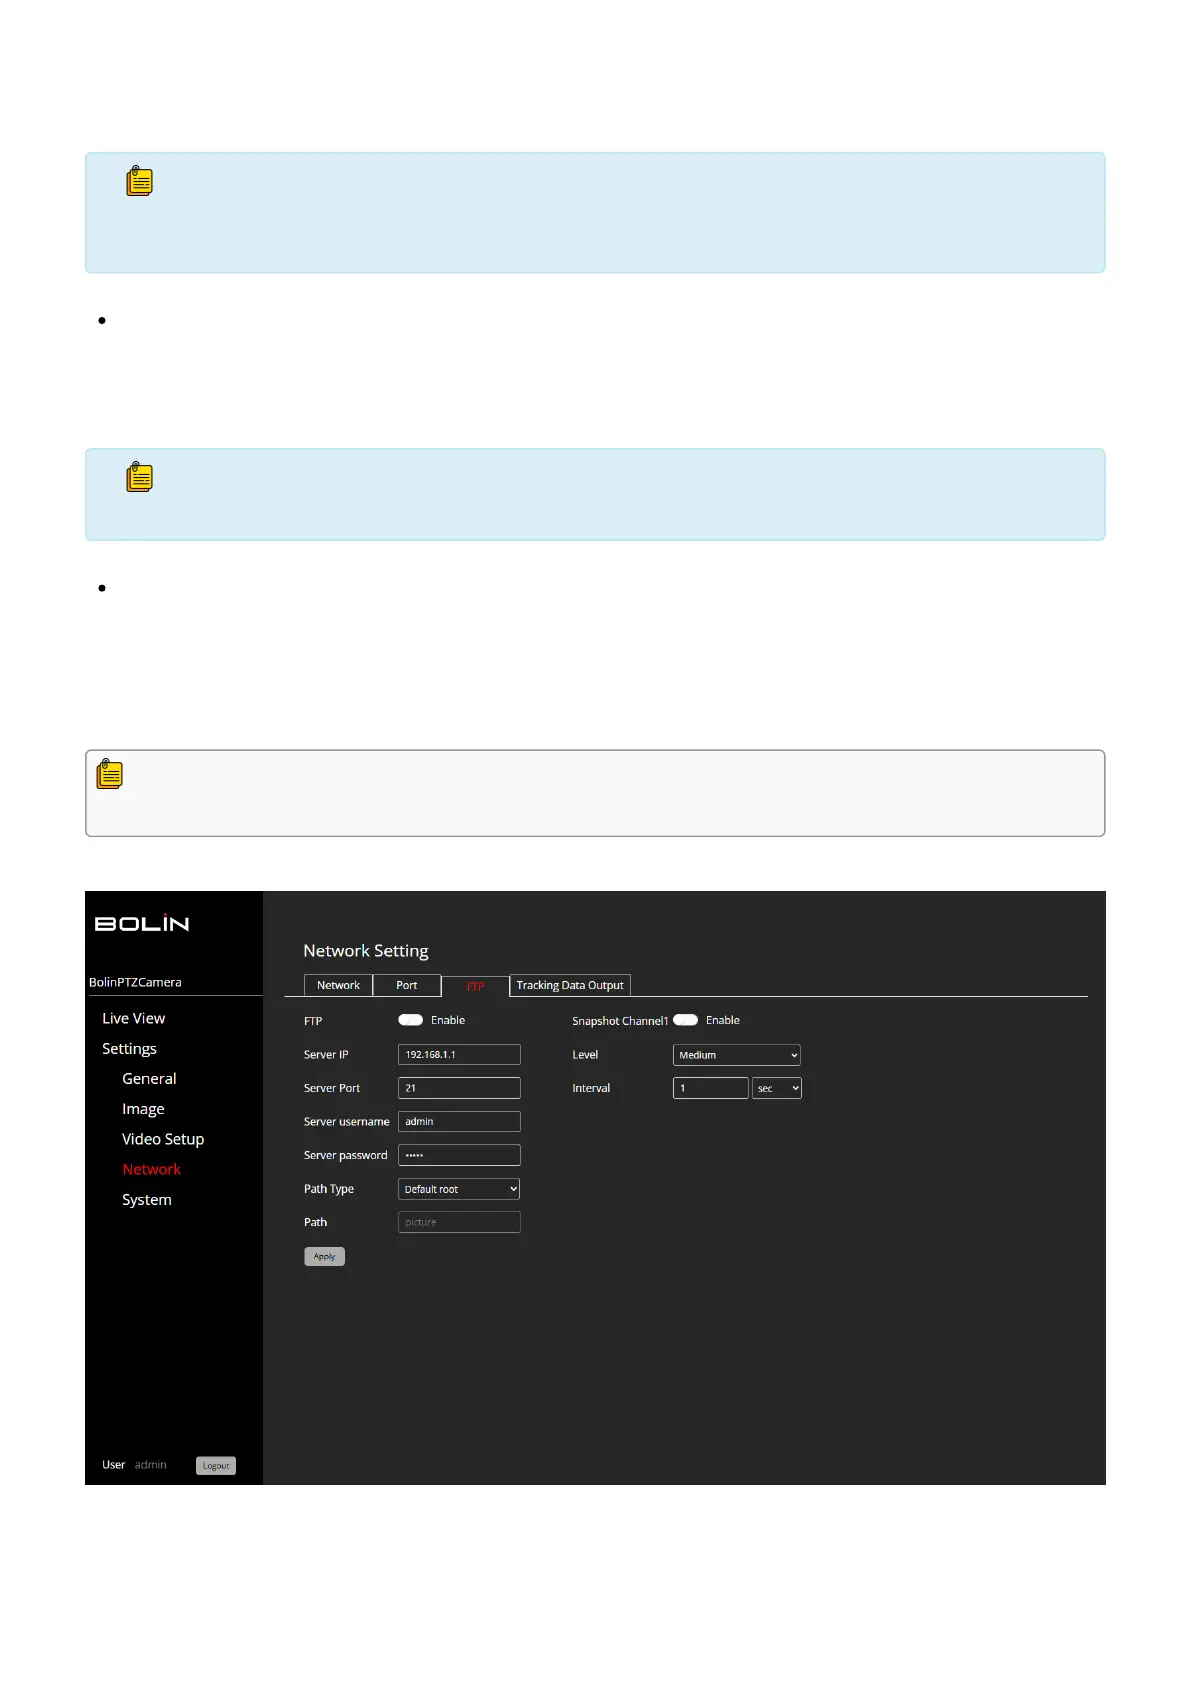Click the first blue note's notepad icon
The width and height of the screenshot is (1191, 1684).
[140, 182]
